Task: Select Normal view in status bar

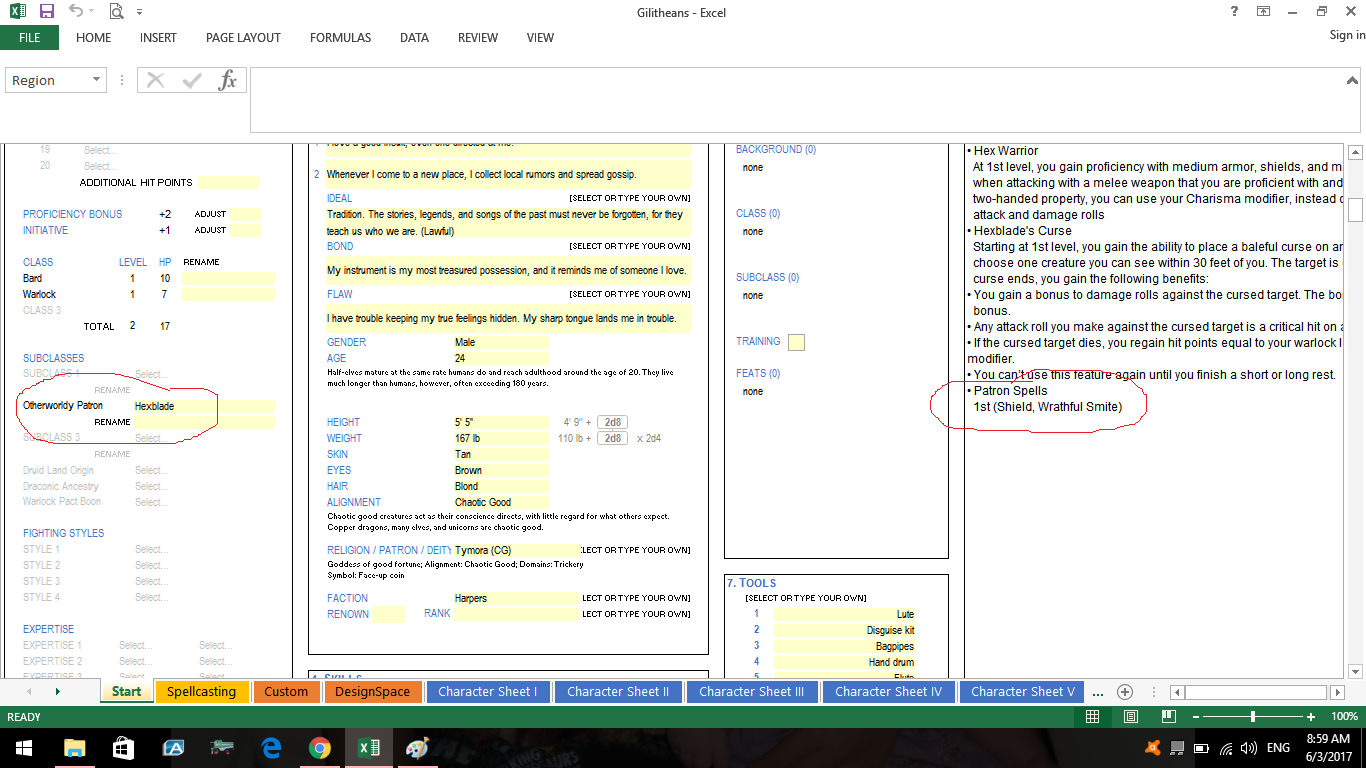Action: click(1093, 717)
